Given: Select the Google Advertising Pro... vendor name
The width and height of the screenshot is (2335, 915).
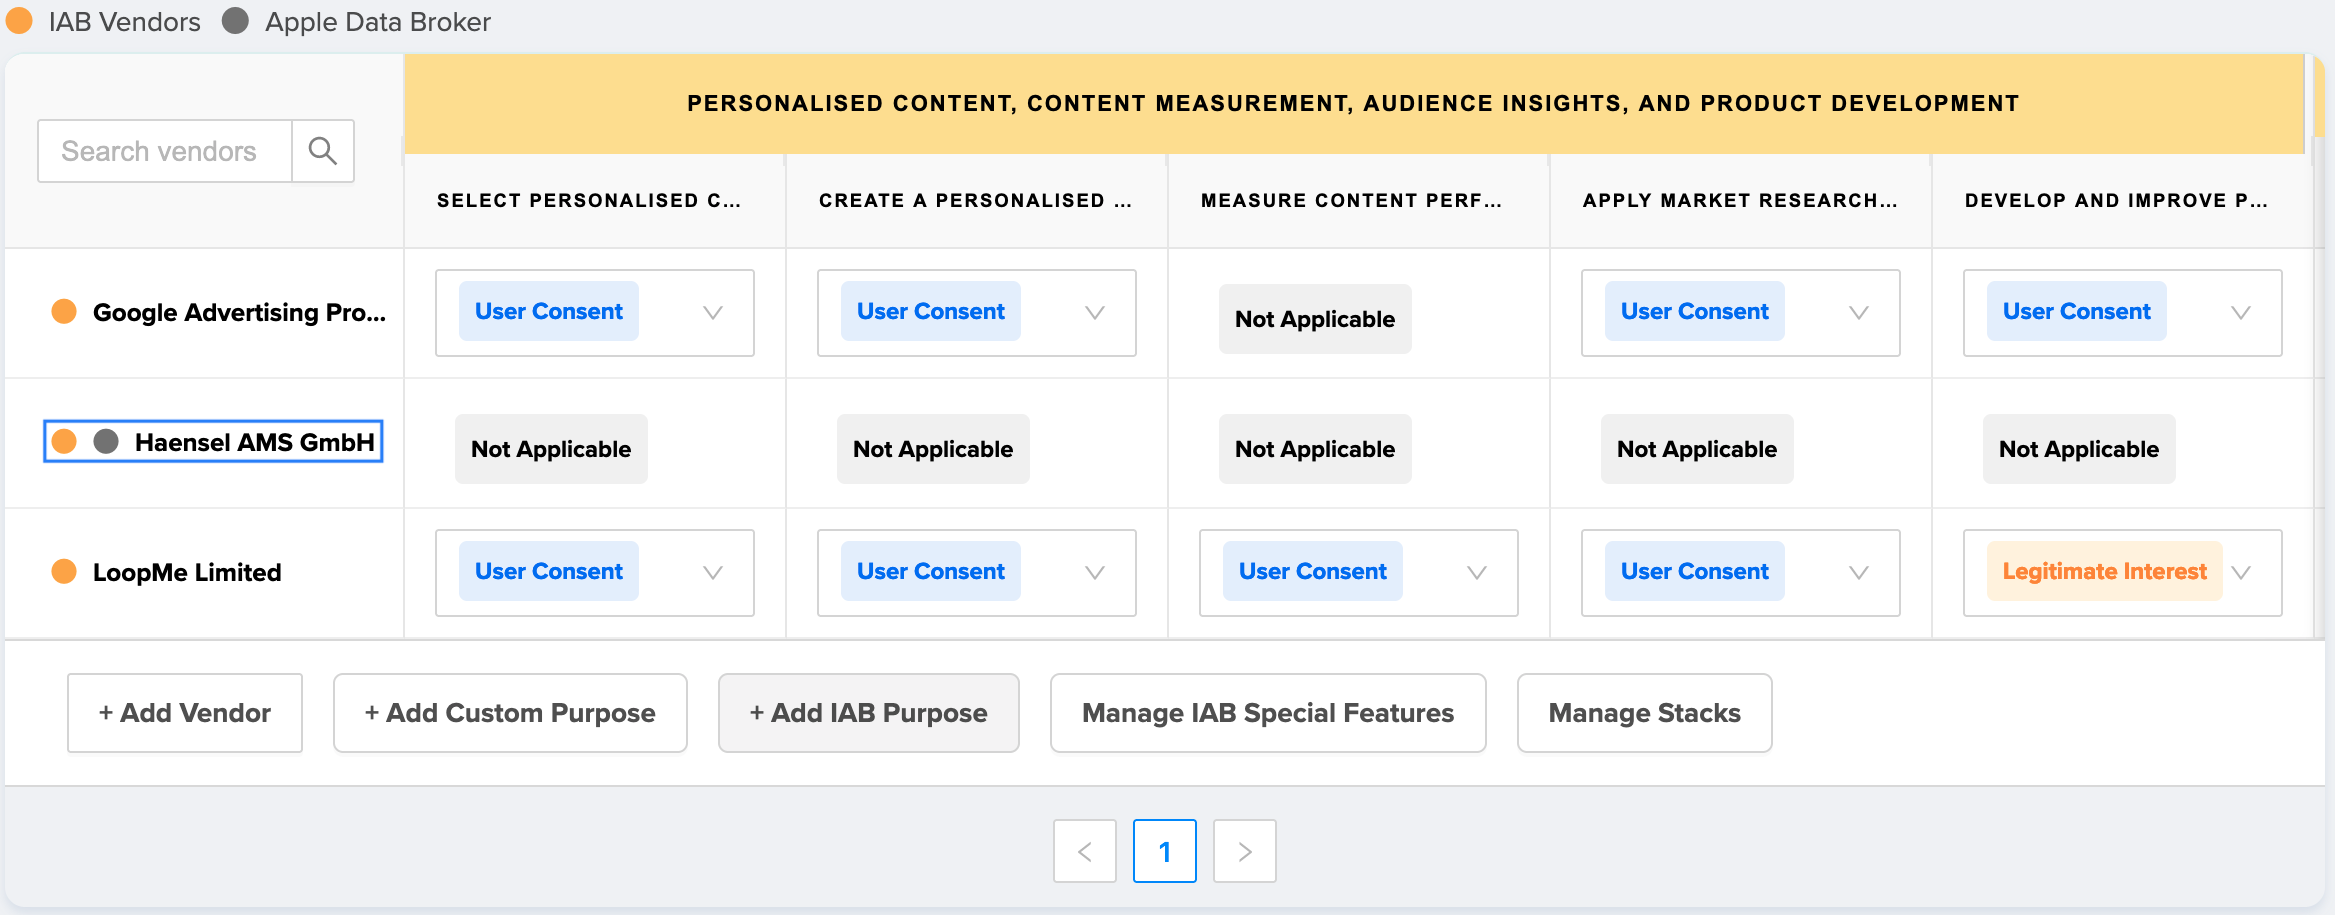Looking at the screenshot, I should click(x=239, y=312).
